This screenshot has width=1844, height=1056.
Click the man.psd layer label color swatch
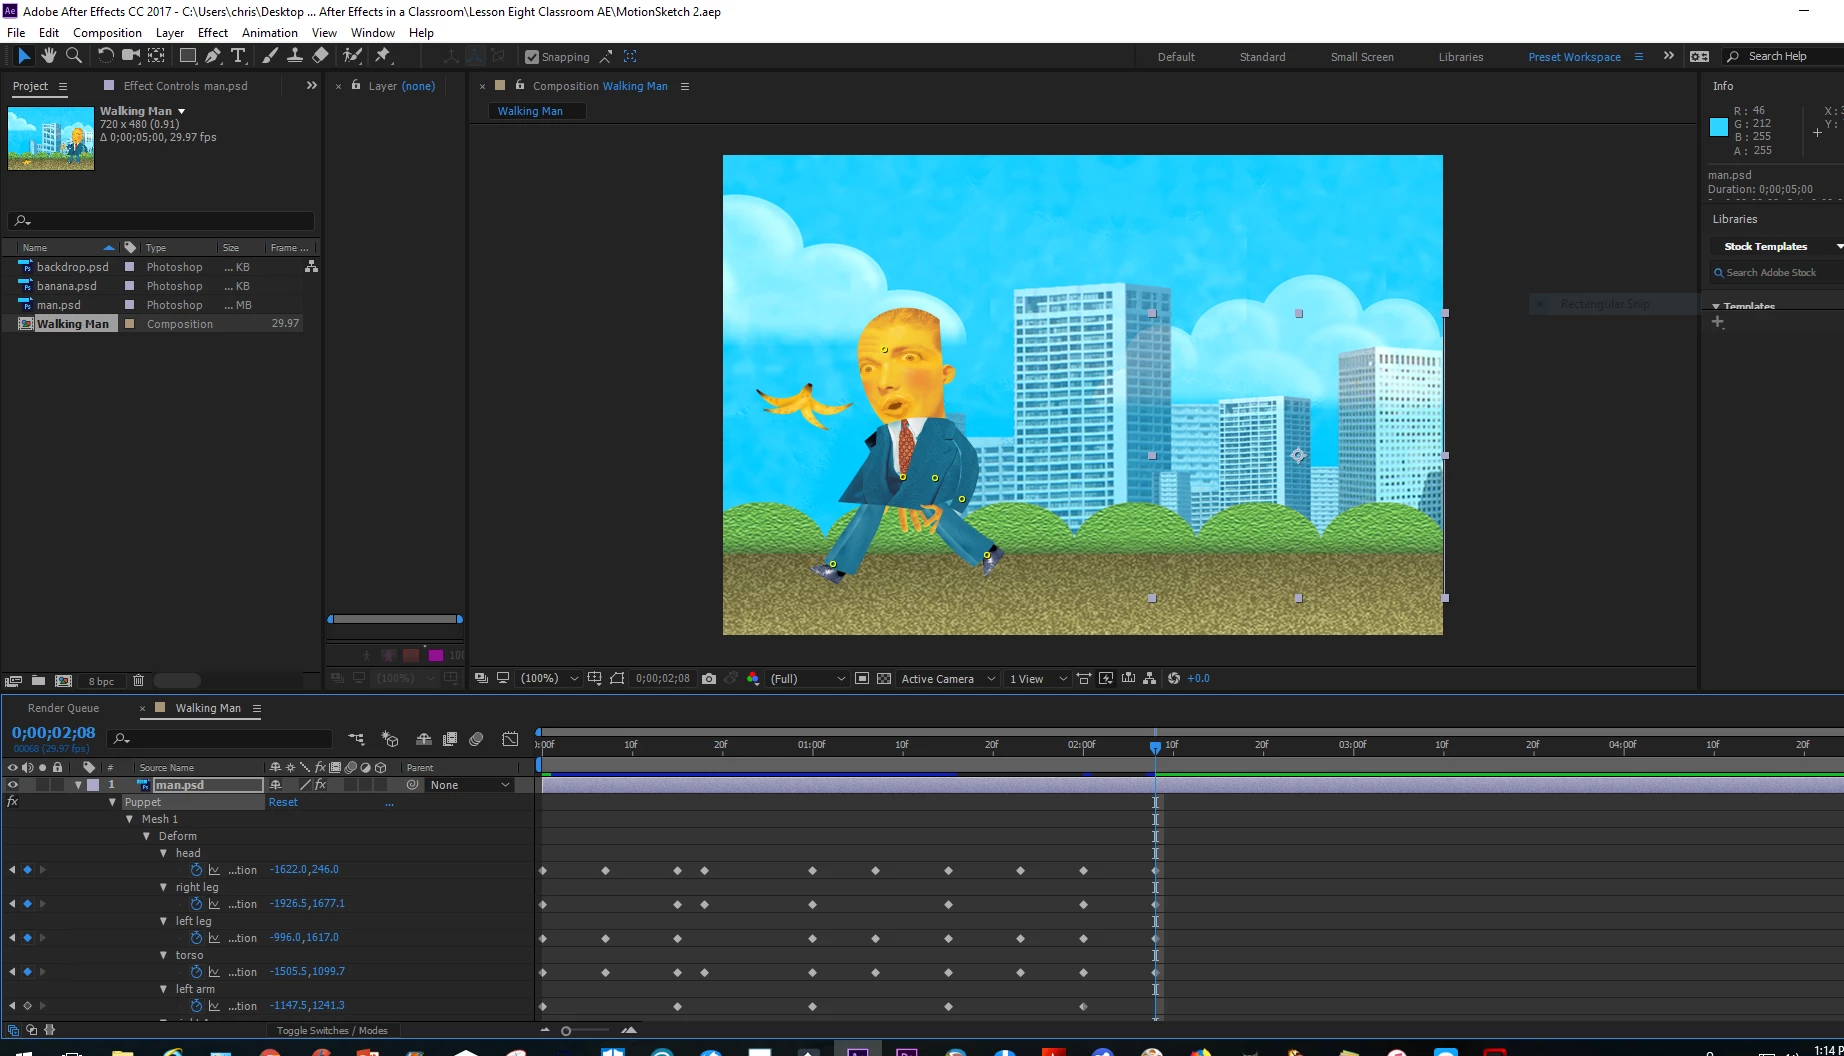93,785
